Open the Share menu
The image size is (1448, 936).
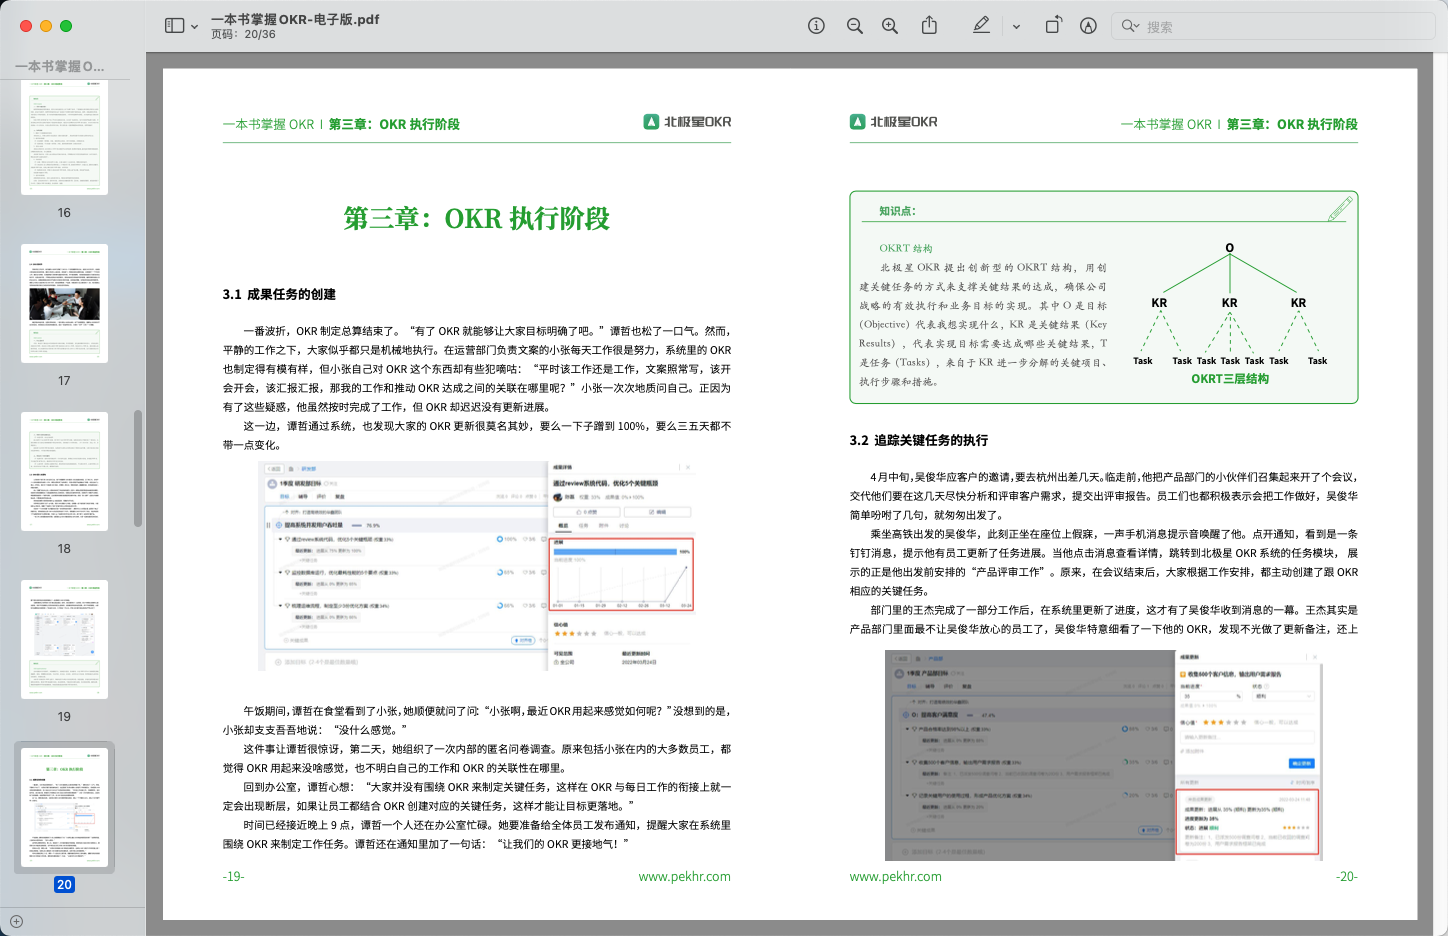(x=929, y=26)
